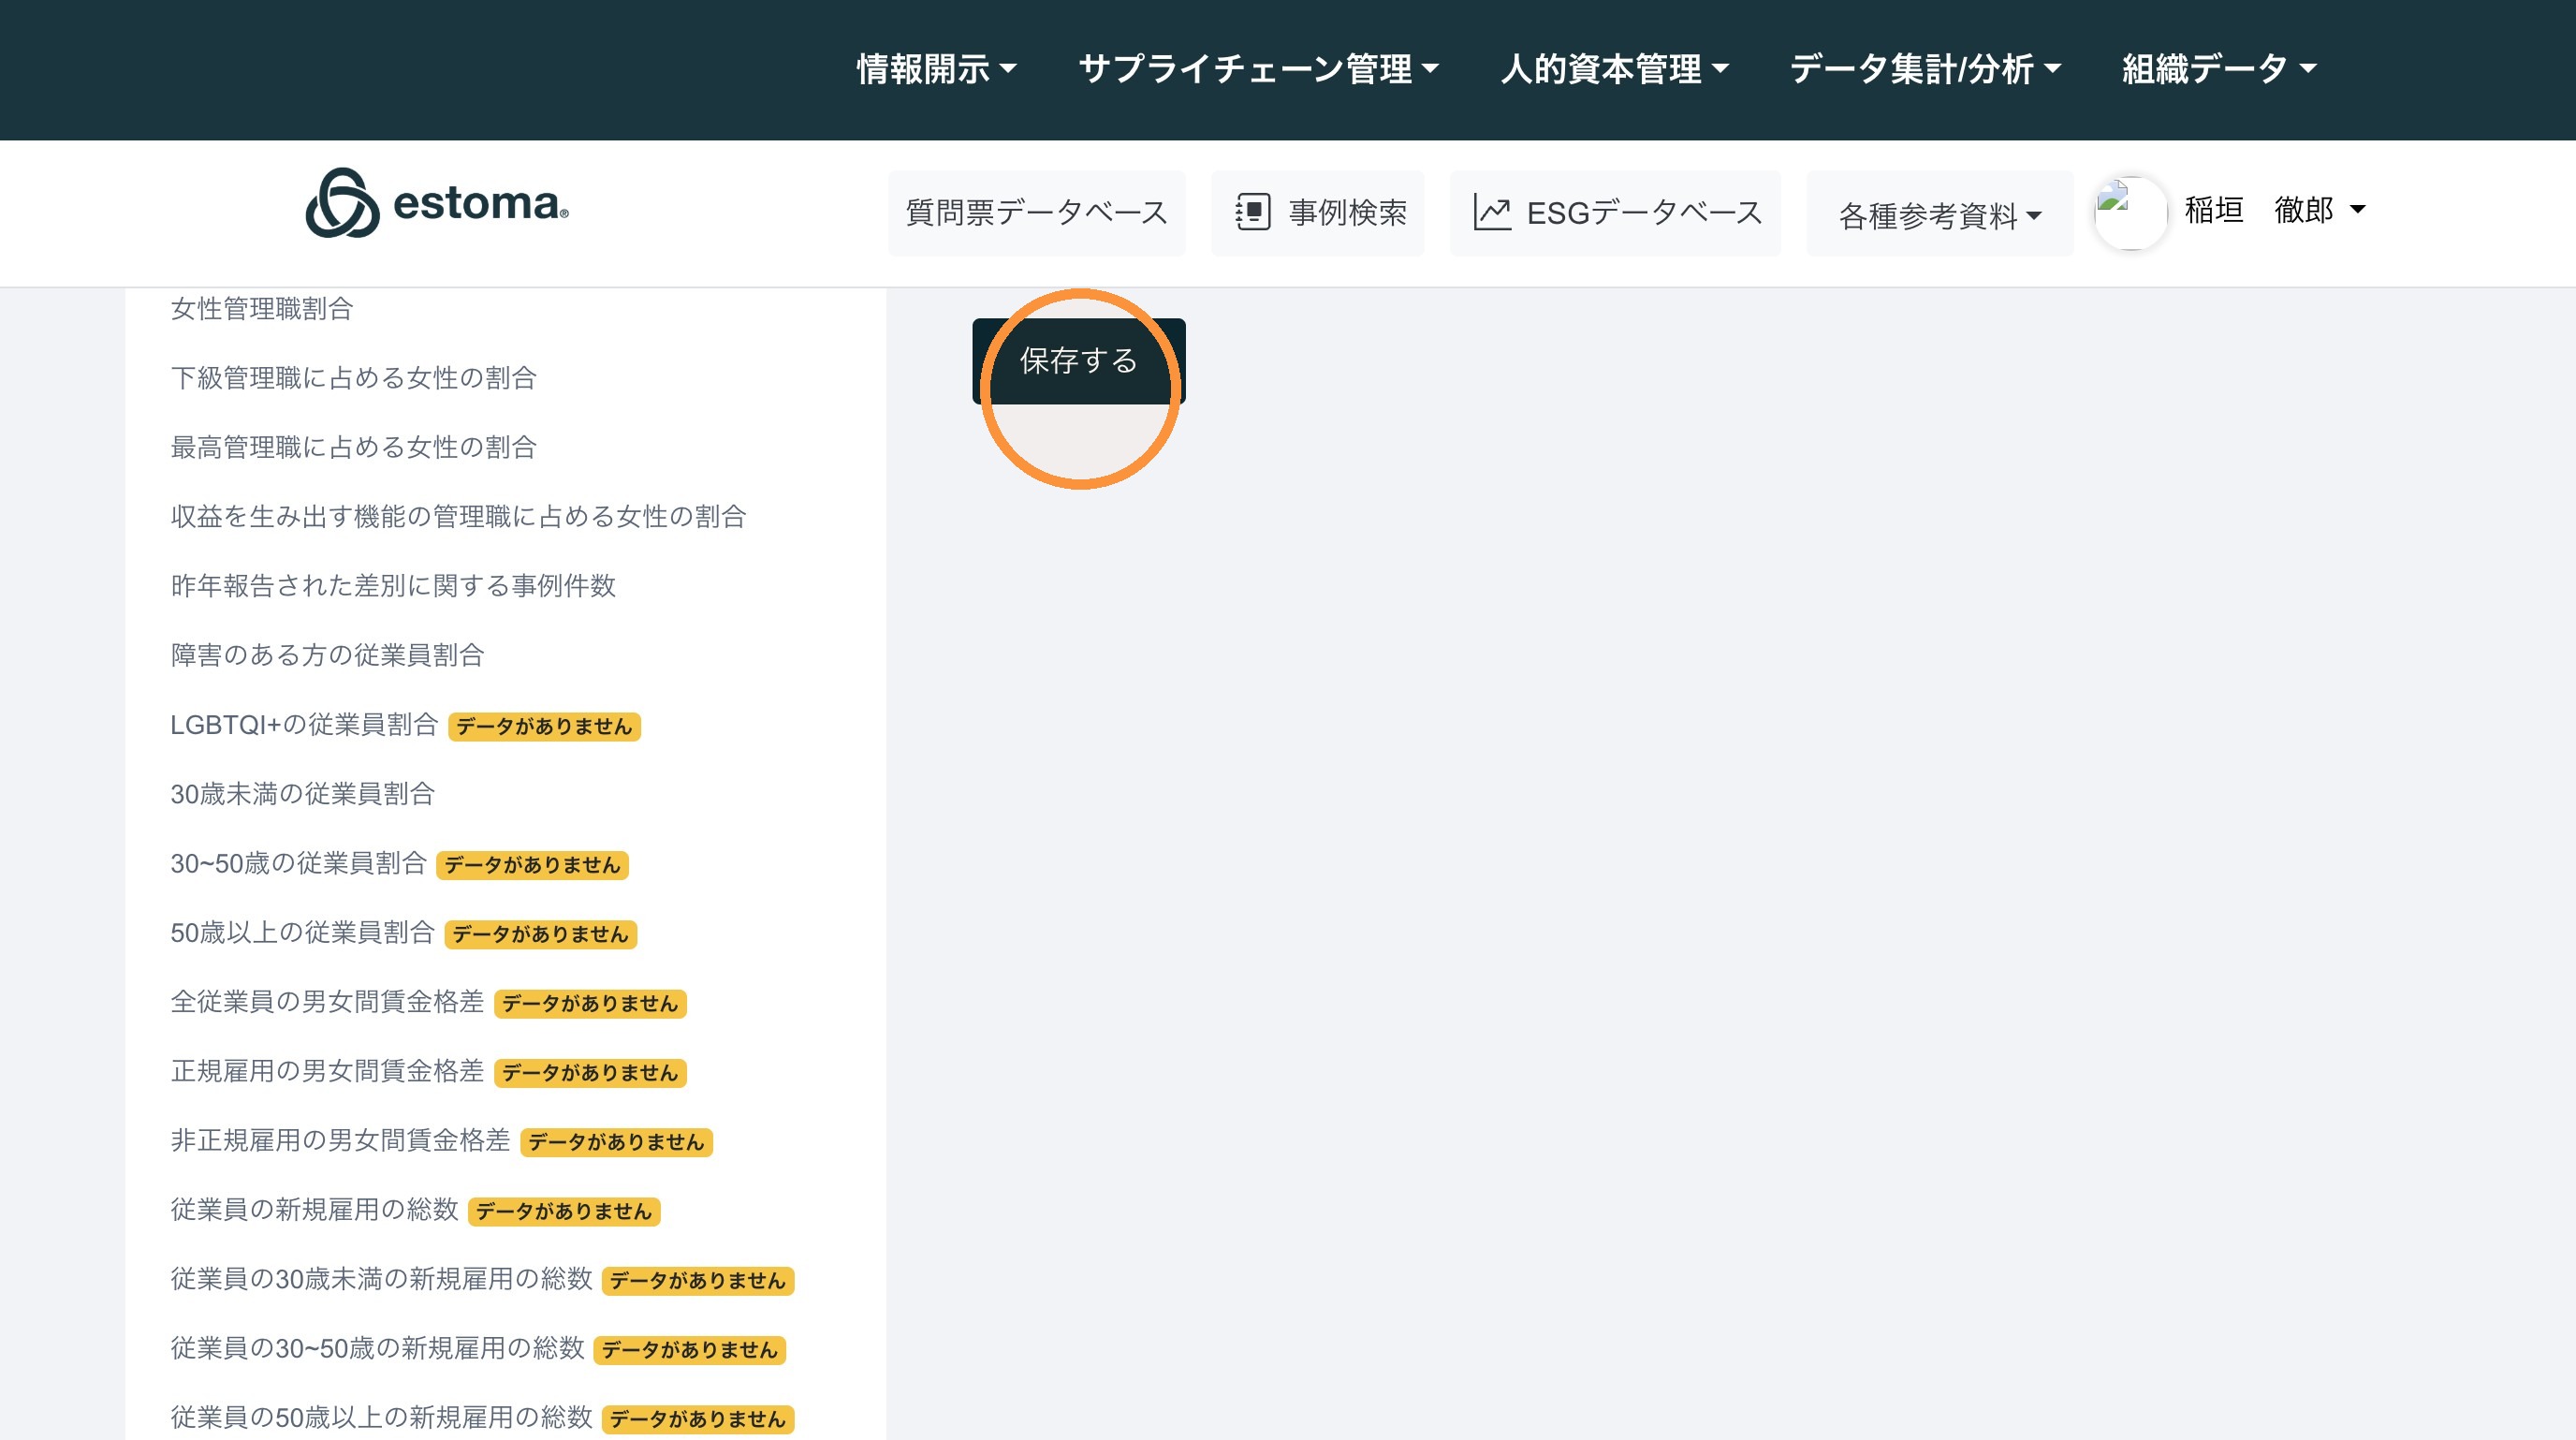The image size is (2576, 1440).
Task: Select LGBTQI+の従業員割合
Action: (x=304, y=724)
